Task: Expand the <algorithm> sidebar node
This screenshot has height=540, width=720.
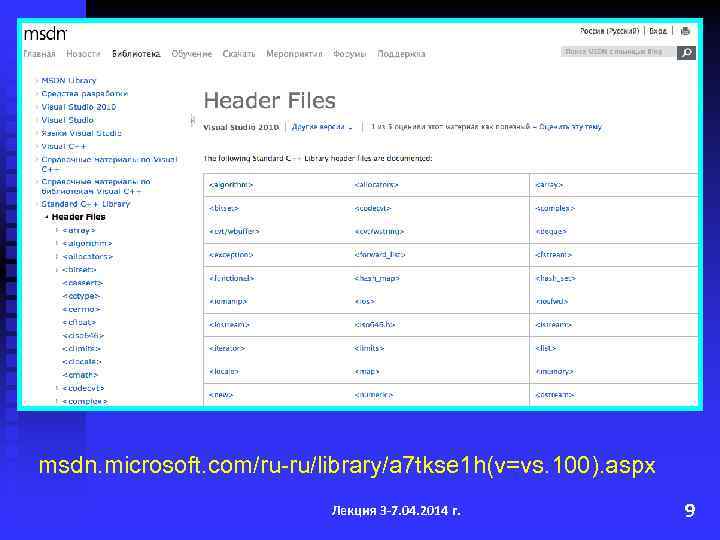Action: pyautogui.click(x=57, y=243)
